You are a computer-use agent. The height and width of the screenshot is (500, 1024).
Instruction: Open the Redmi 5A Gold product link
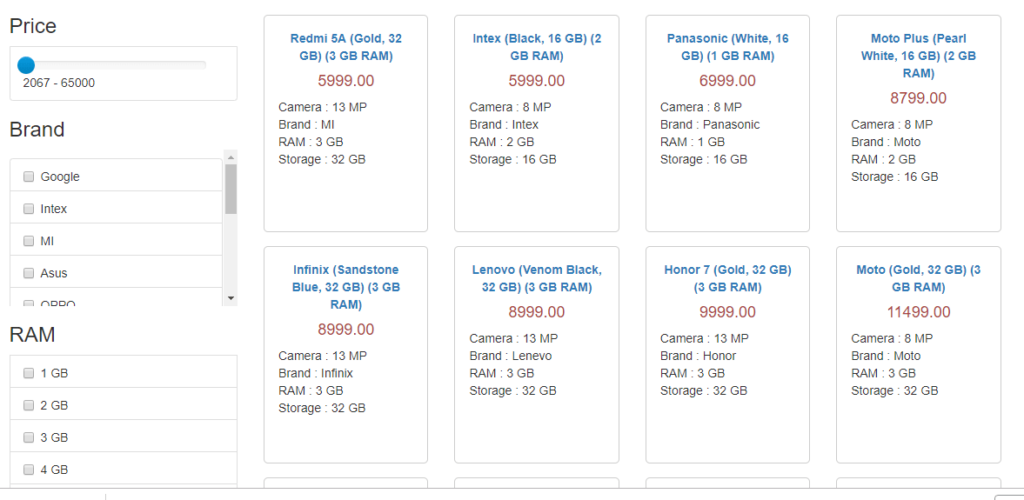pyautogui.click(x=346, y=47)
